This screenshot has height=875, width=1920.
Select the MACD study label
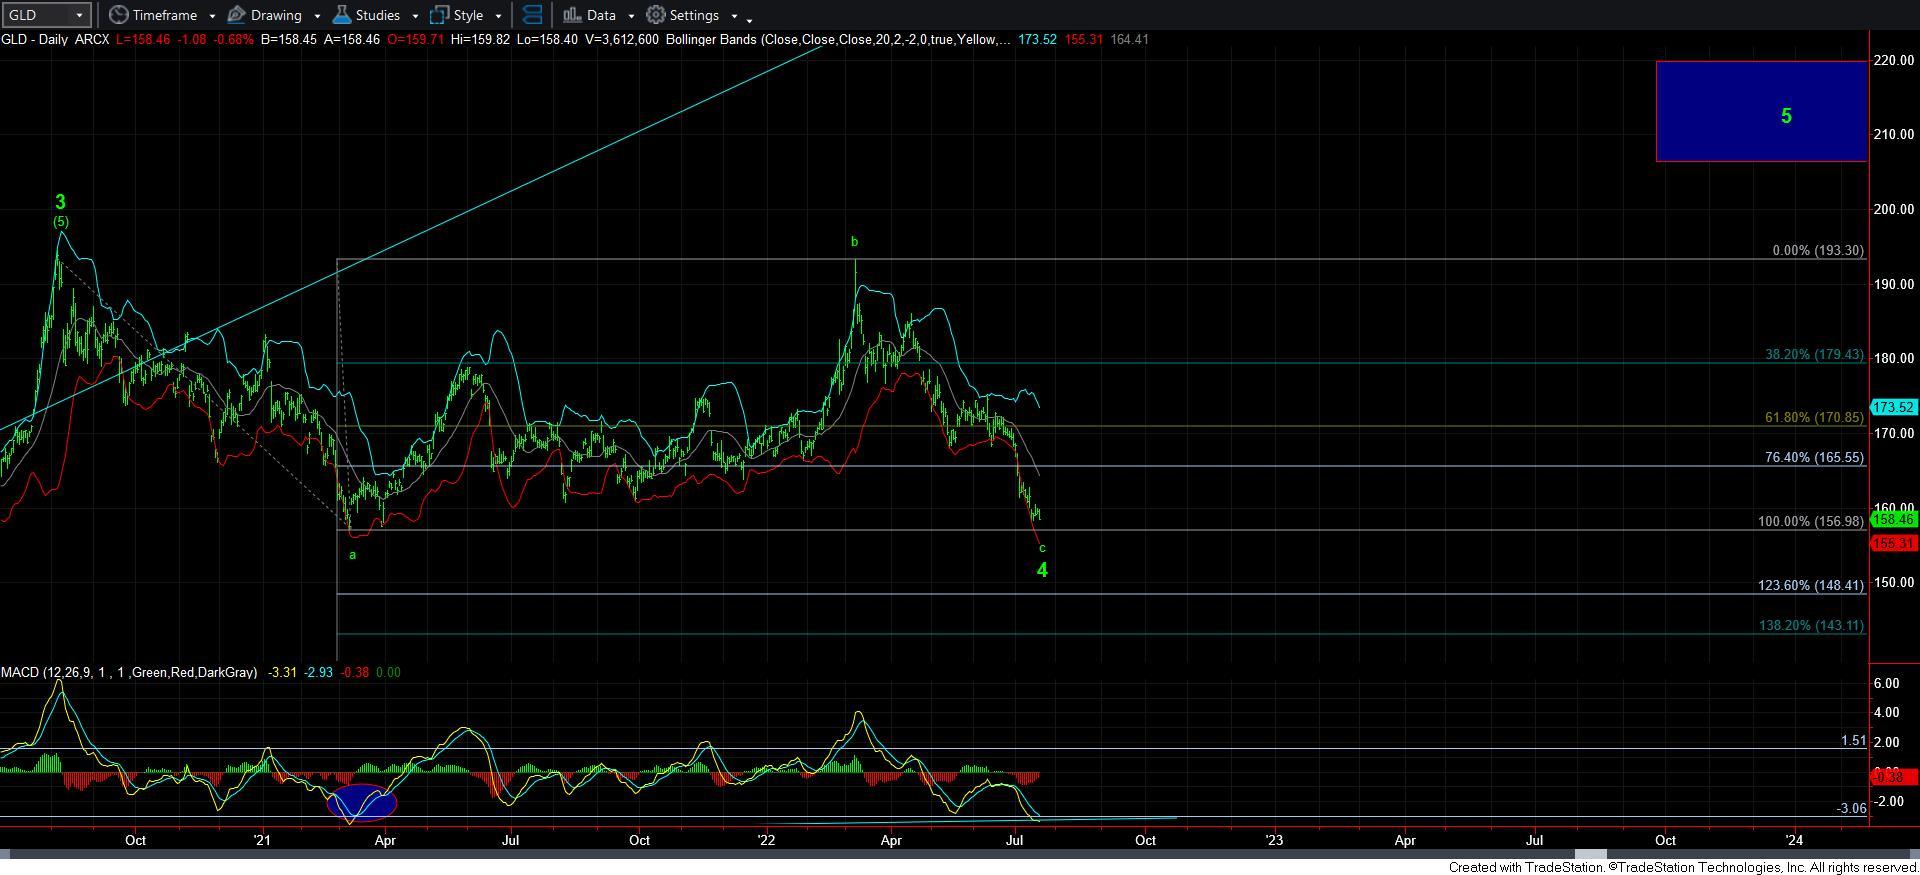(129, 672)
